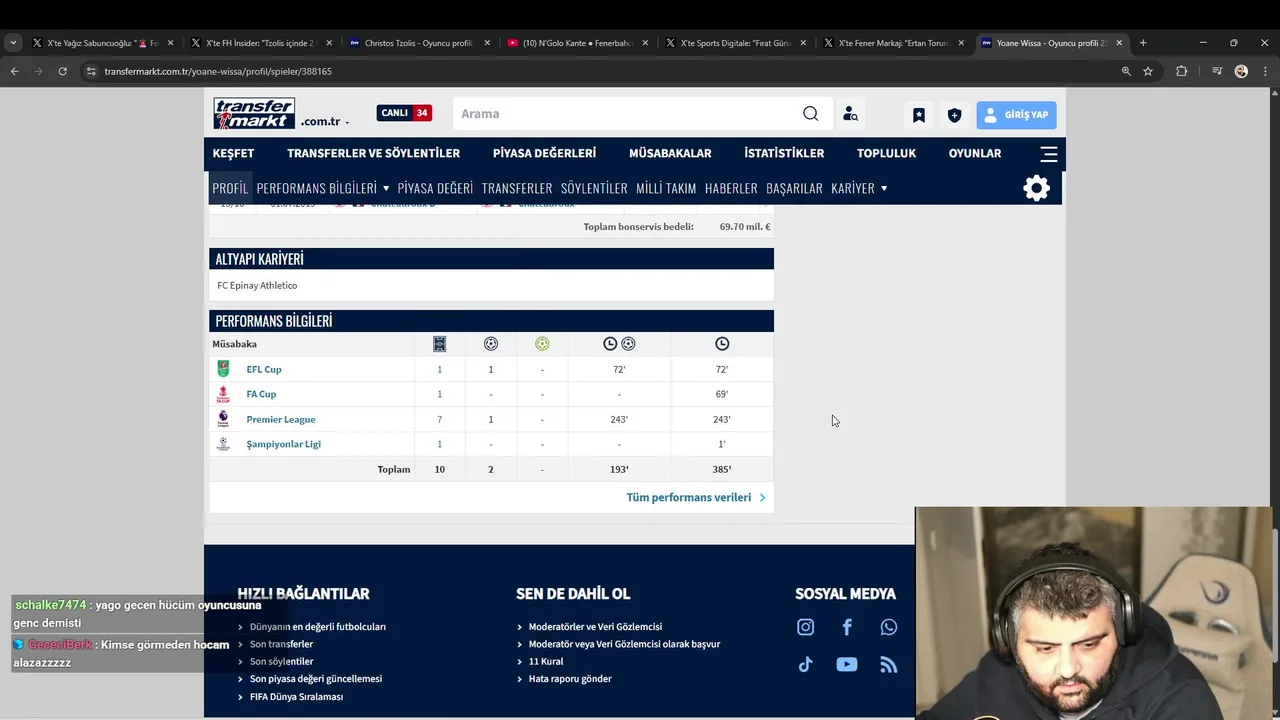The height and width of the screenshot is (720, 1280).
Task: Select the Haberler sub-tab
Action: coord(731,188)
